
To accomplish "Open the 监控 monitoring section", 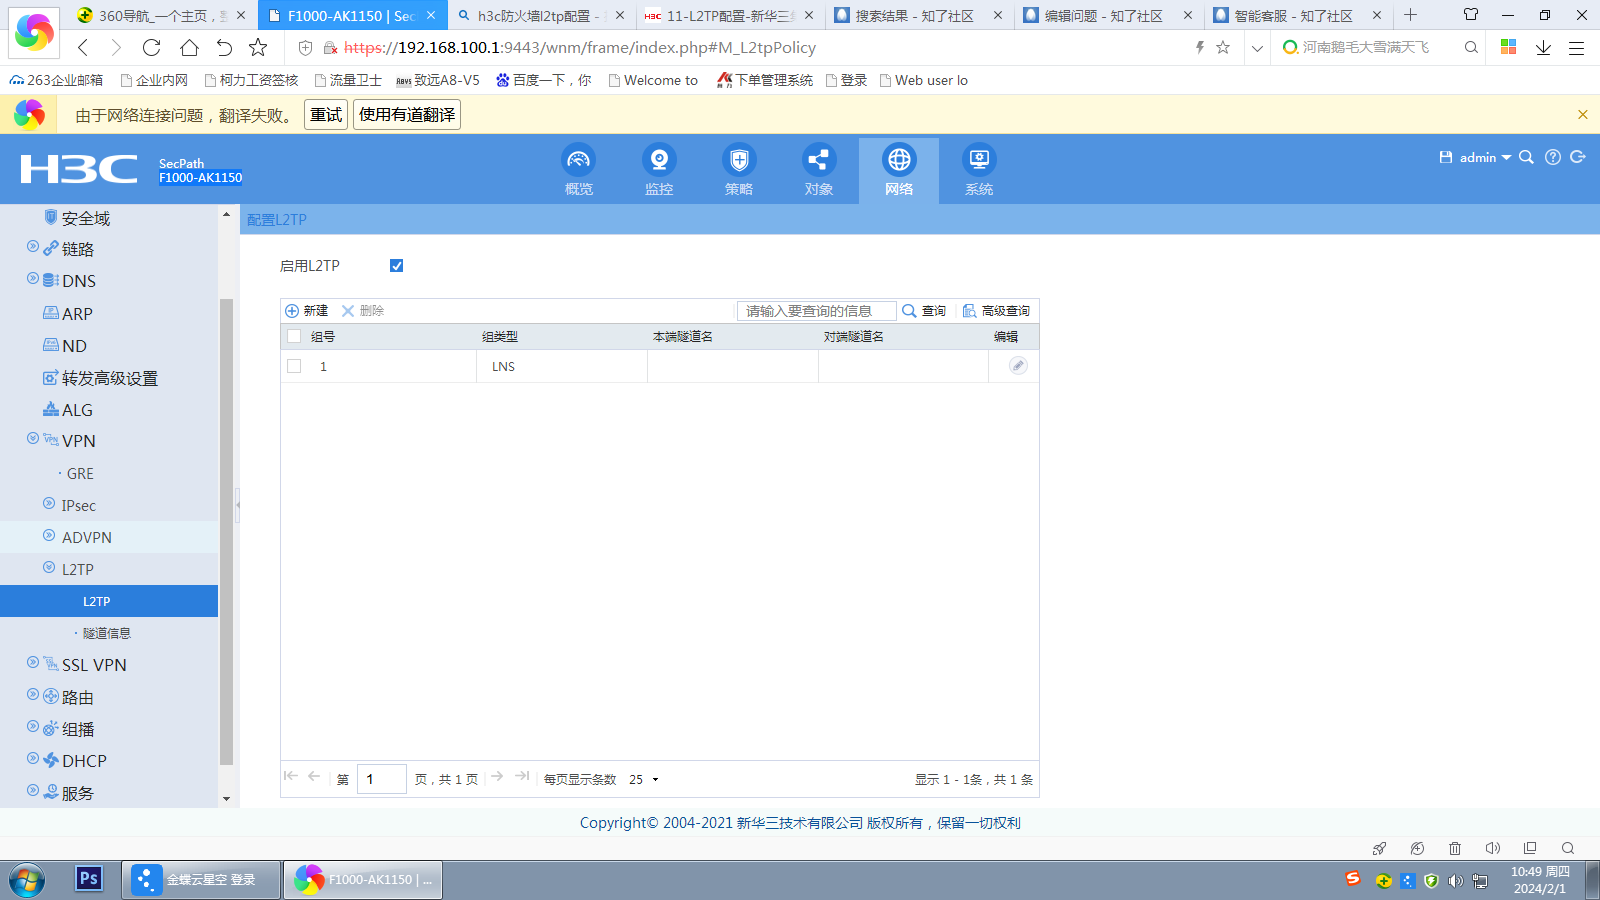I will 659,170.
